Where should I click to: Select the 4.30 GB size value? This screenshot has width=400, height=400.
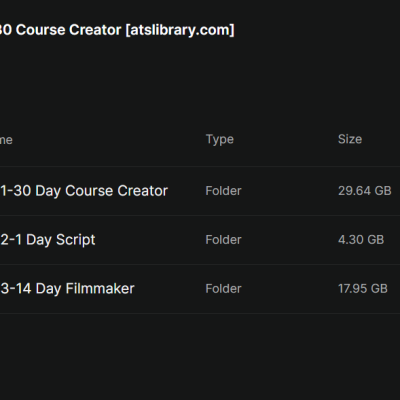pyautogui.click(x=361, y=240)
